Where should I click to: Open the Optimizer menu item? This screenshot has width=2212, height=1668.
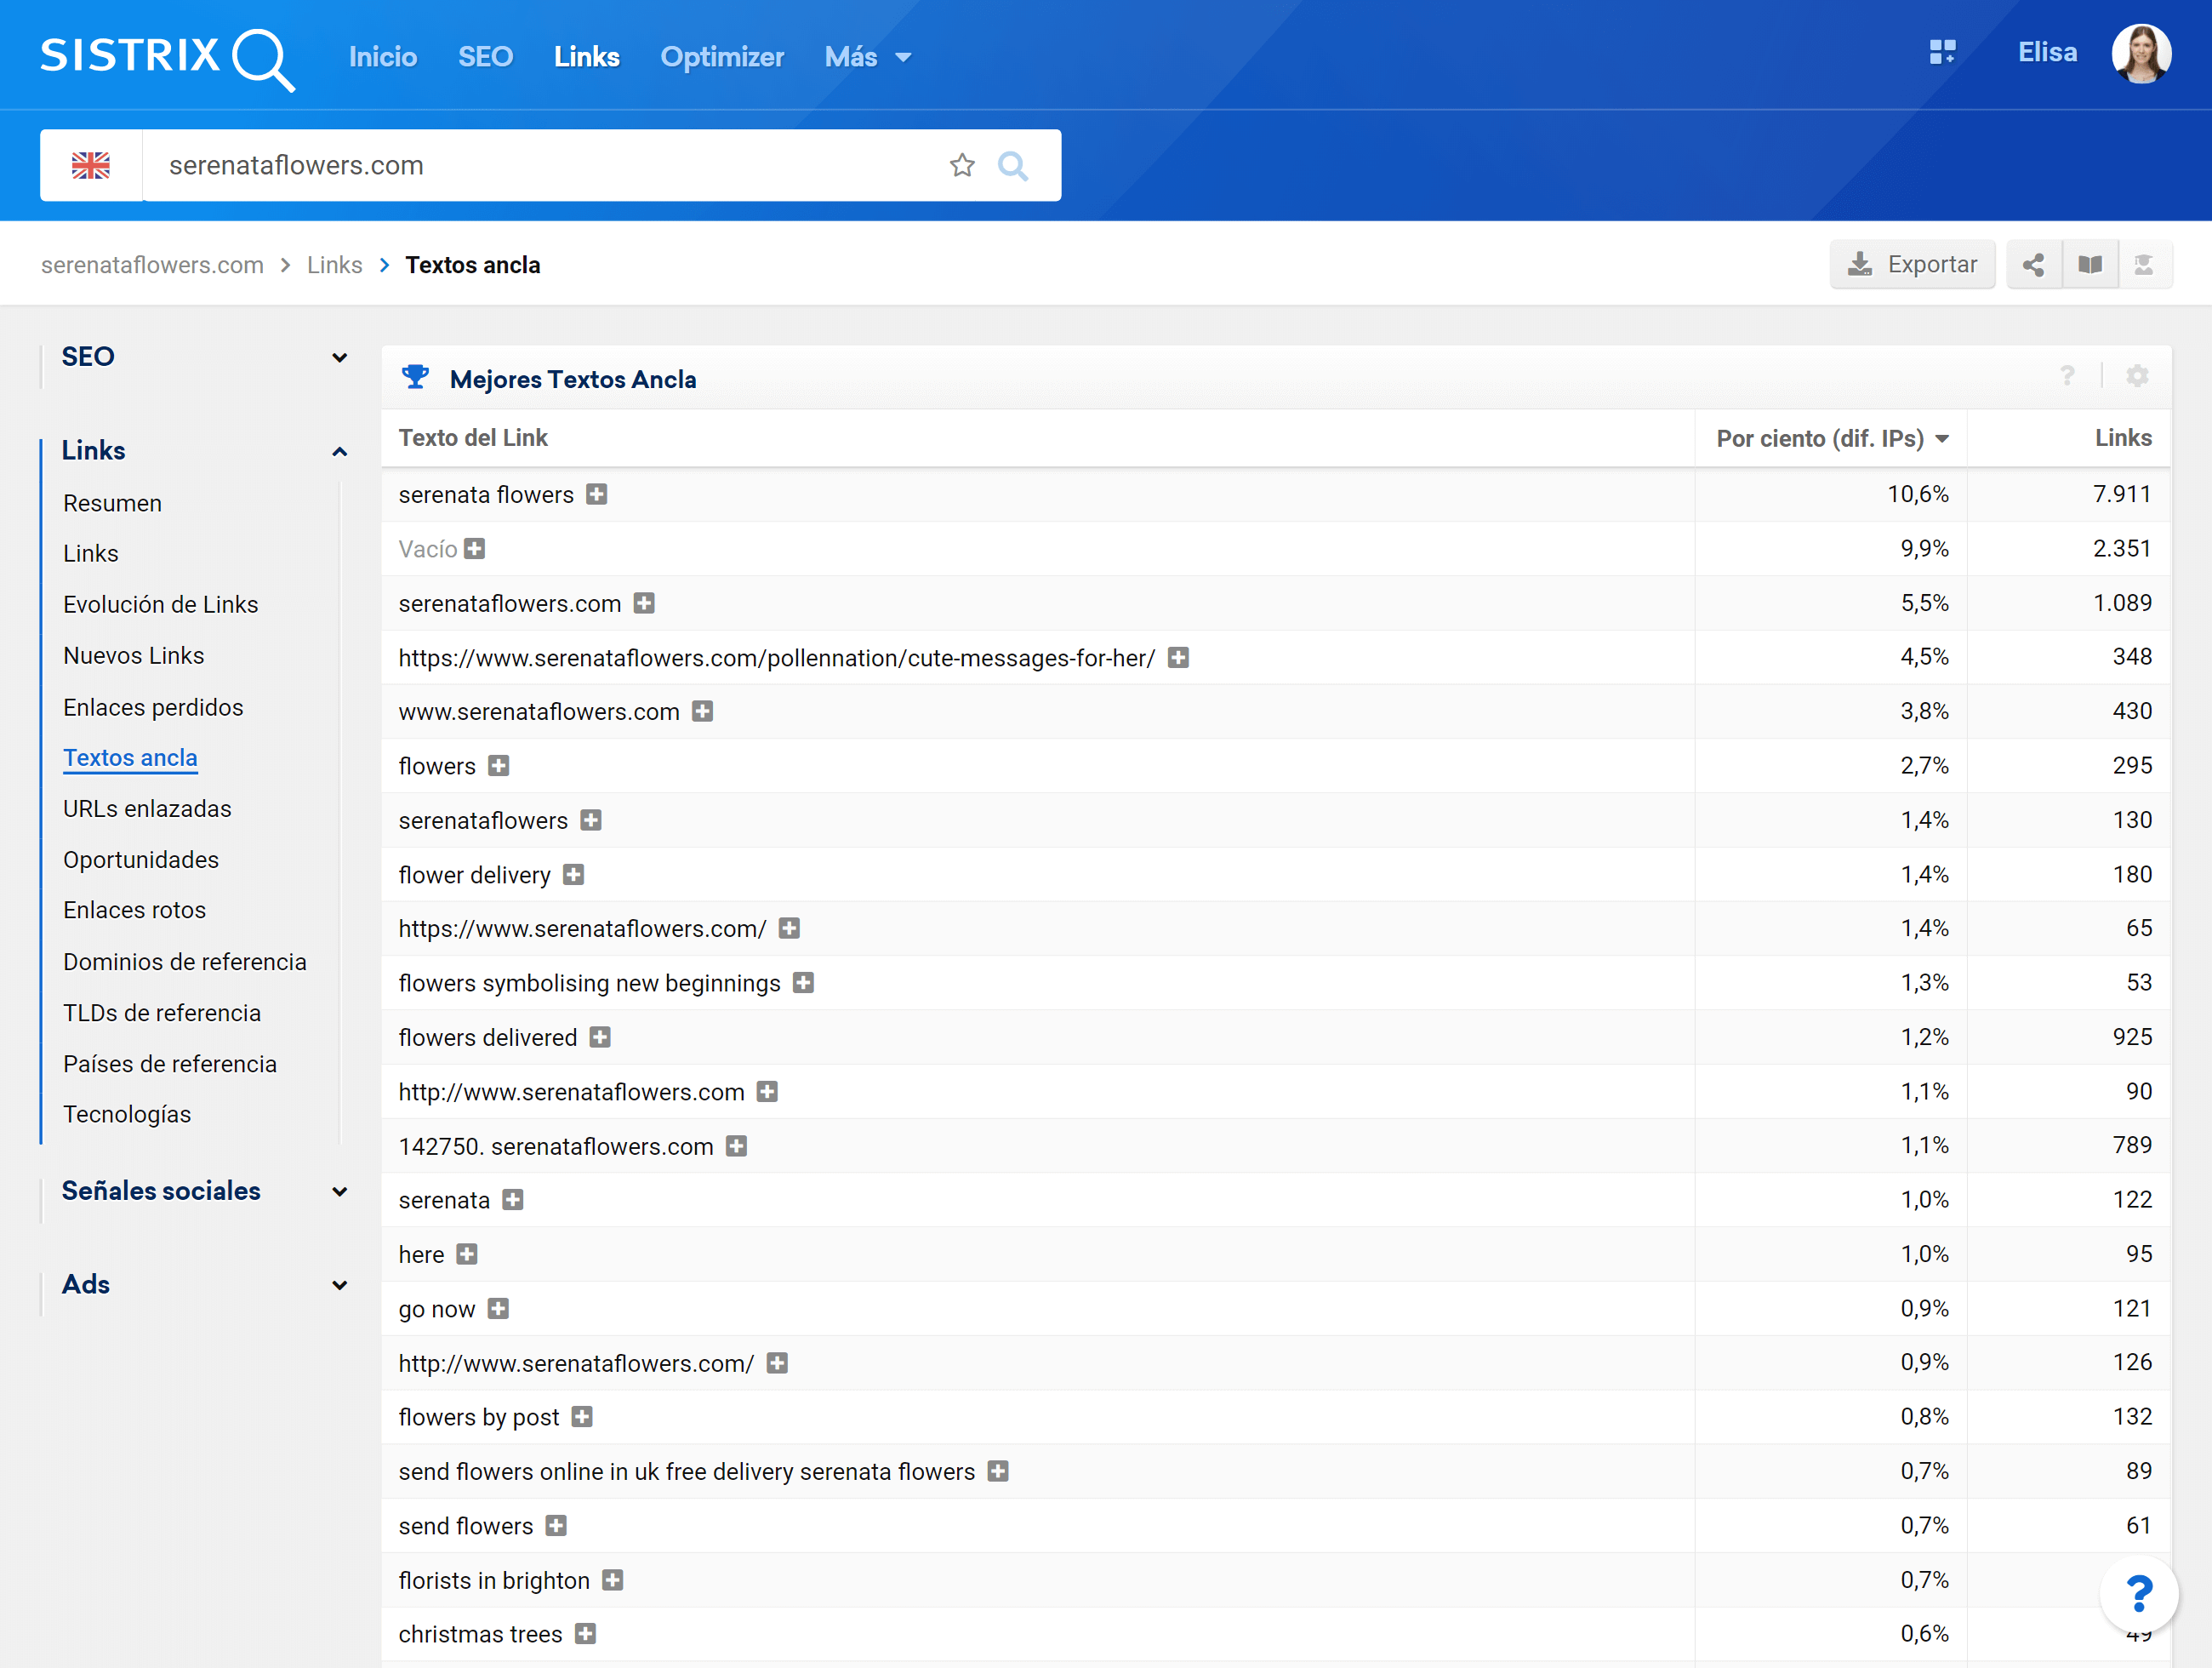point(721,57)
